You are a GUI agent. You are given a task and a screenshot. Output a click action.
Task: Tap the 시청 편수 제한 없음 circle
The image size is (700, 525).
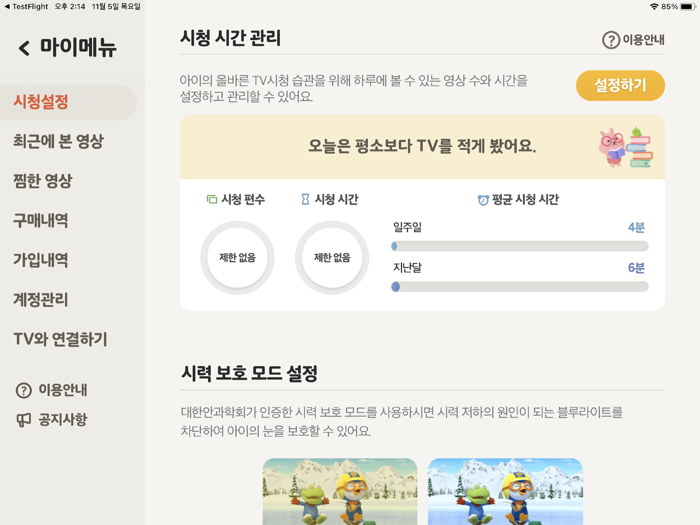pyautogui.click(x=237, y=258)
